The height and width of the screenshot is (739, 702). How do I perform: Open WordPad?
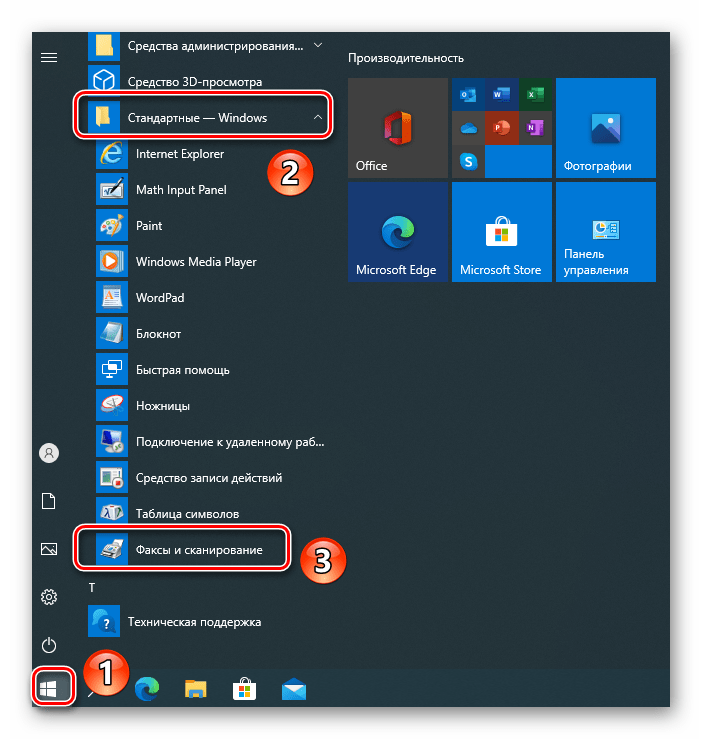(210, 298)
